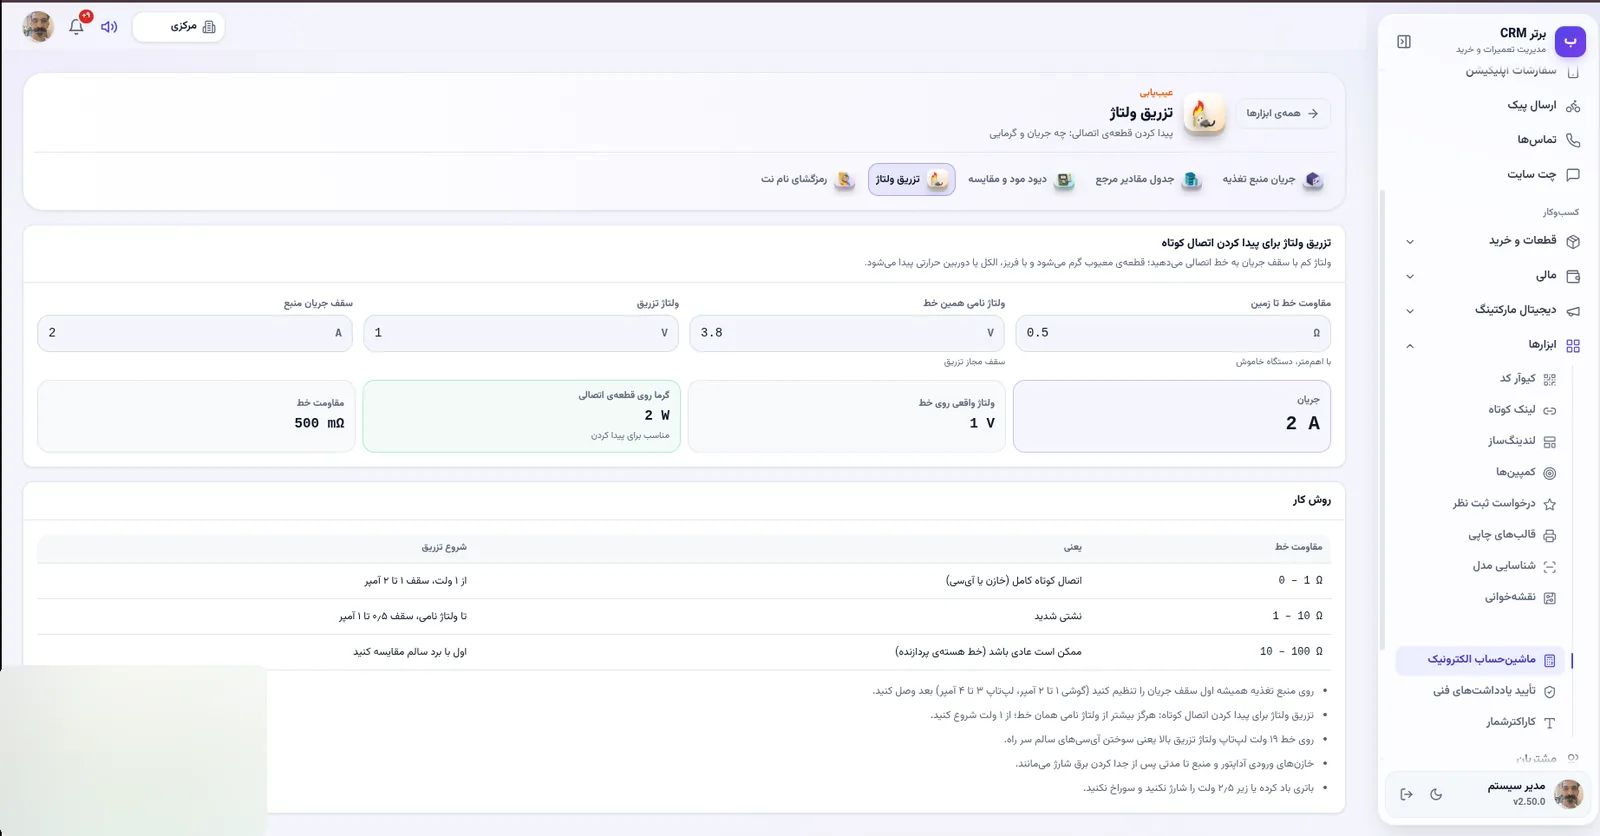Open شناسایی مدل scan icon
The image size is (1600, 836).
tap(1550, 567)
